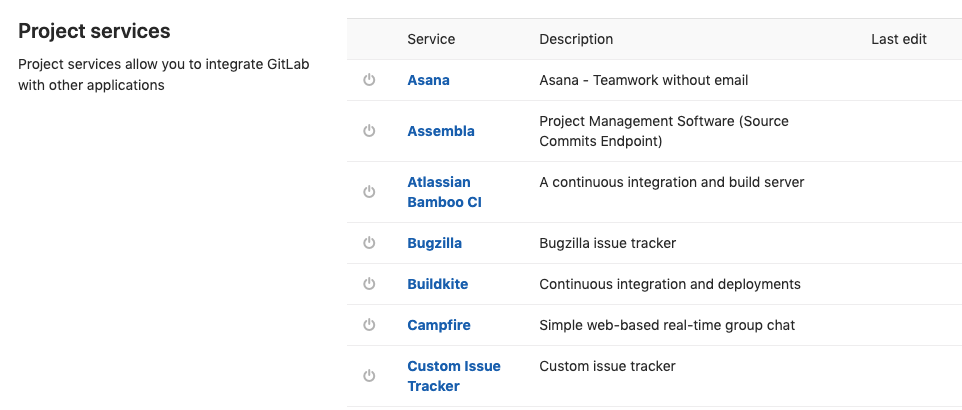Click the Description column header
The width and height of the screenshot is (962, 410).
[x=576, y=39]
